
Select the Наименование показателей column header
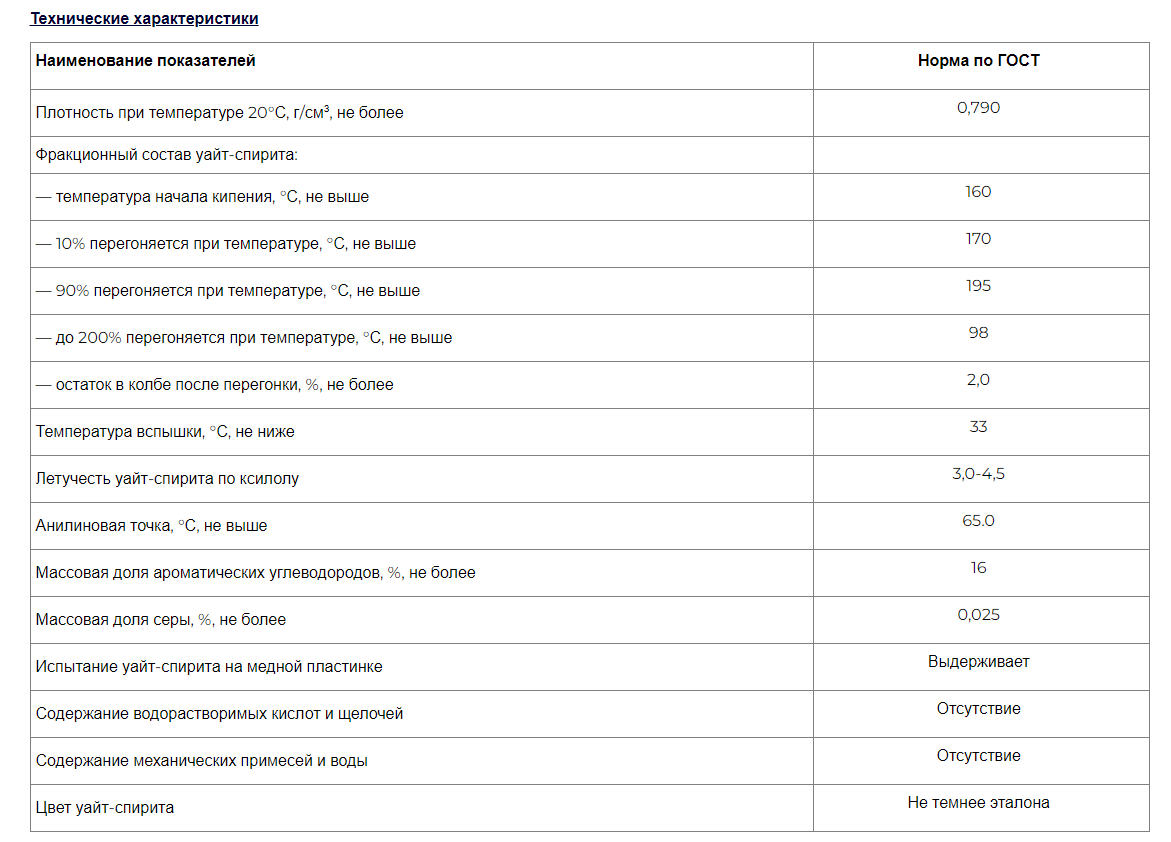coord(146,61)
